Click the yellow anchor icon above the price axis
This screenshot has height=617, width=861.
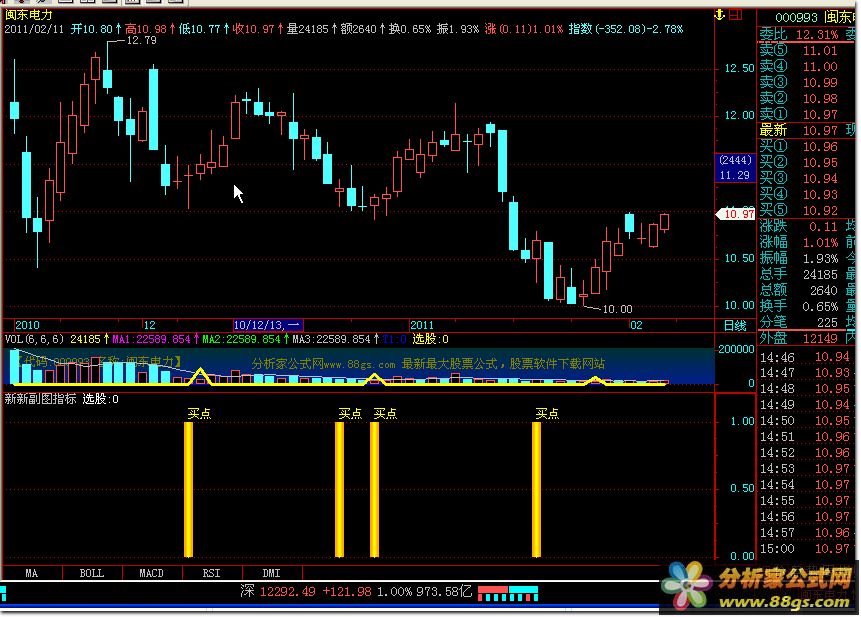(719, 15)
